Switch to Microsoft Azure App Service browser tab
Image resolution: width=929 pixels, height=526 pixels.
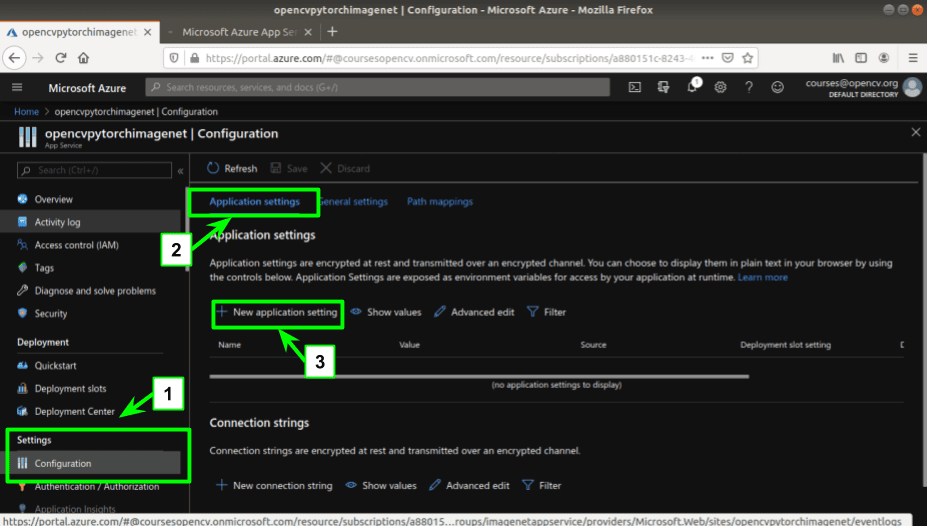tap(239, 32)
